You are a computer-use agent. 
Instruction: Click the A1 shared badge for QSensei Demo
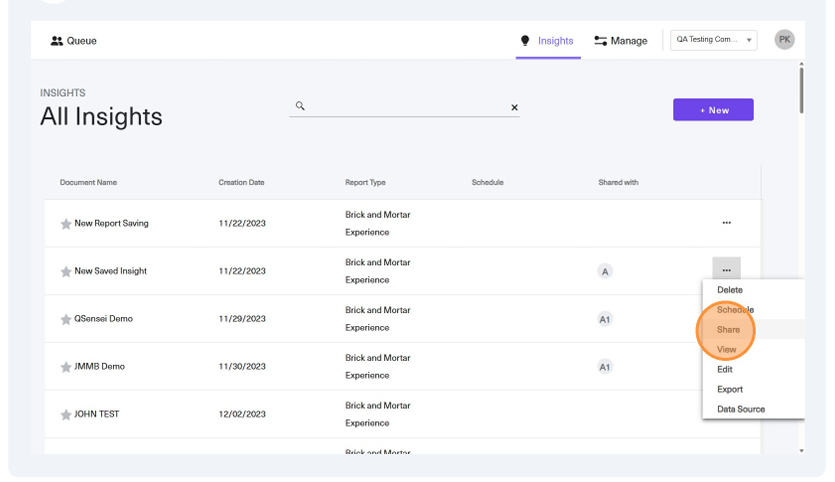(604, 320)
